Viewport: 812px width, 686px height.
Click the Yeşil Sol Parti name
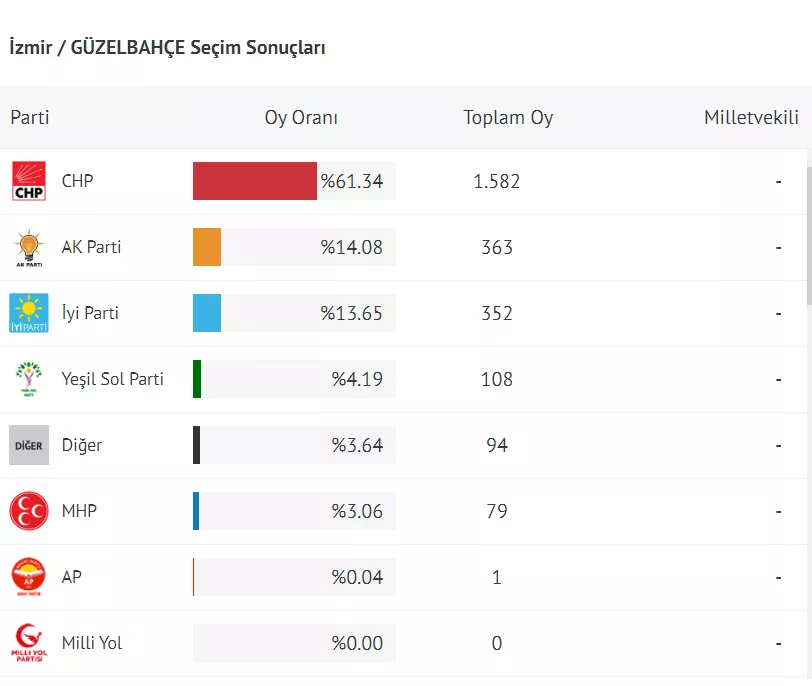coord(112,379)
